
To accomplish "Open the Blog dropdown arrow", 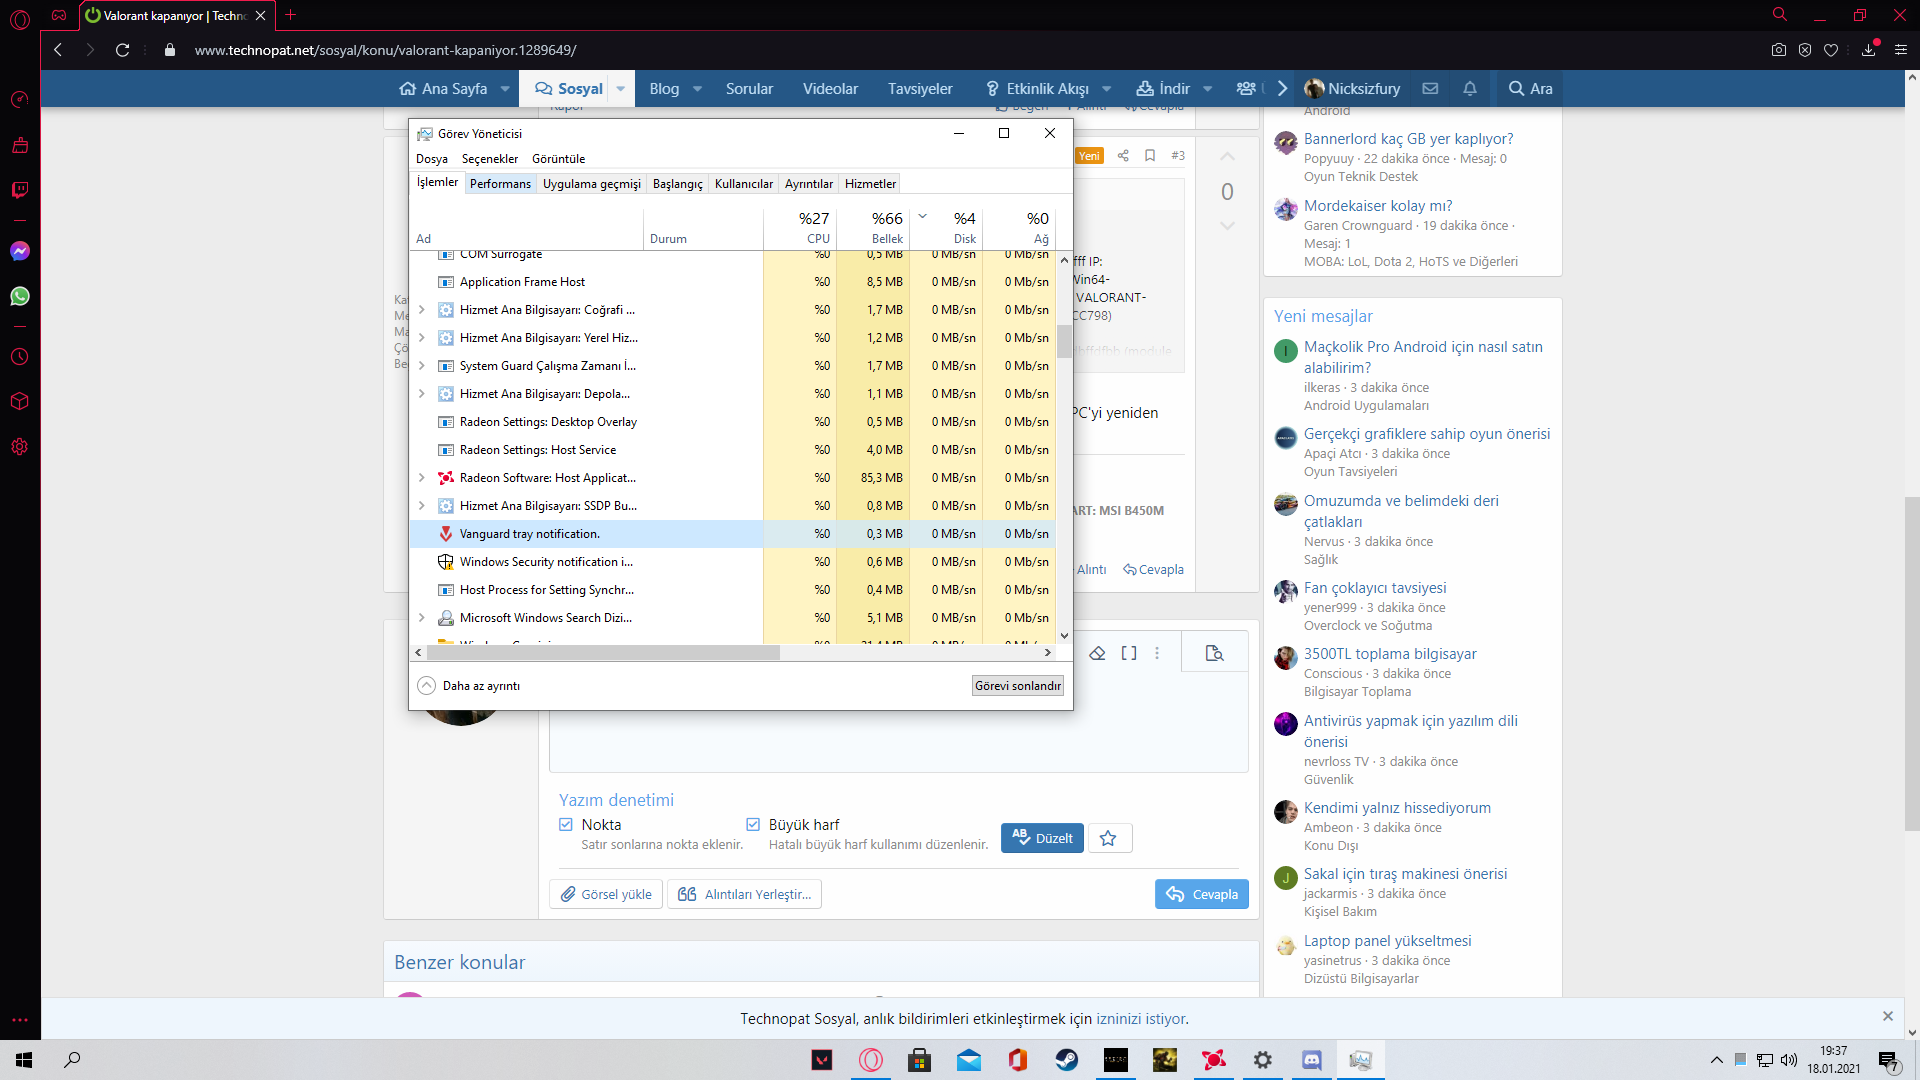I will coord(698,89).
